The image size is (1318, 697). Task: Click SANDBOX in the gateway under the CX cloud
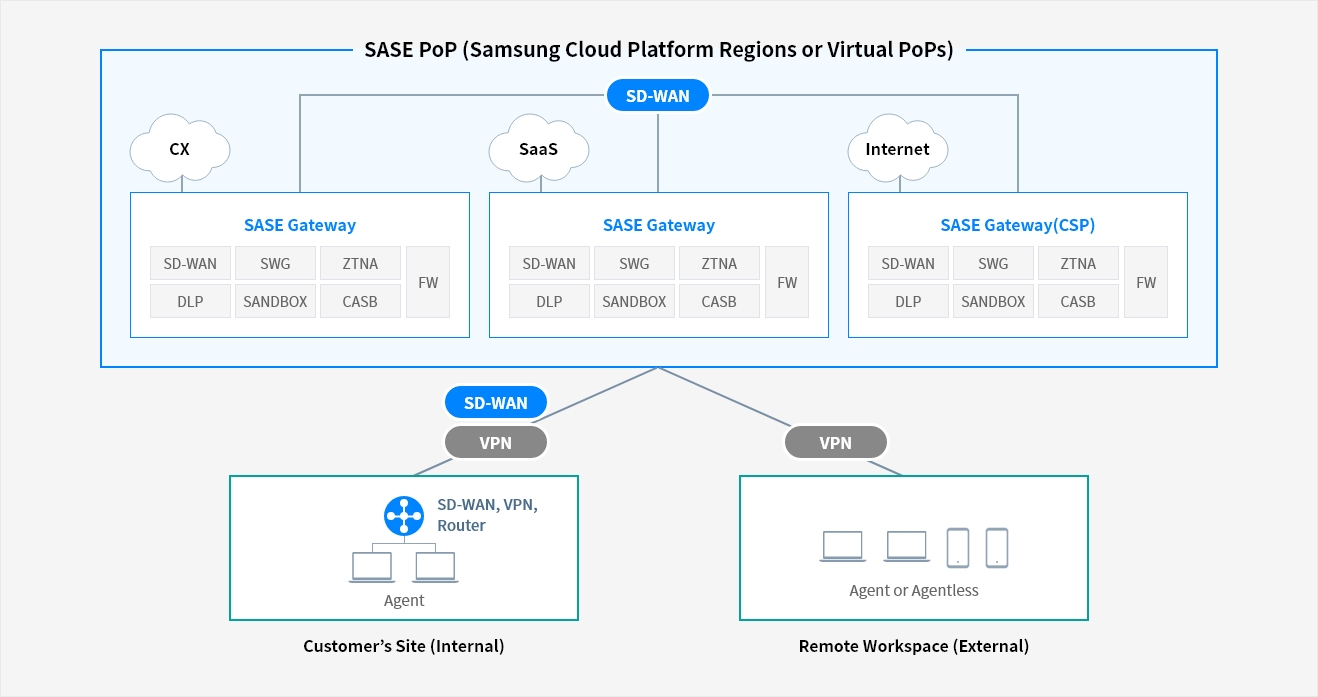point(275,301)
